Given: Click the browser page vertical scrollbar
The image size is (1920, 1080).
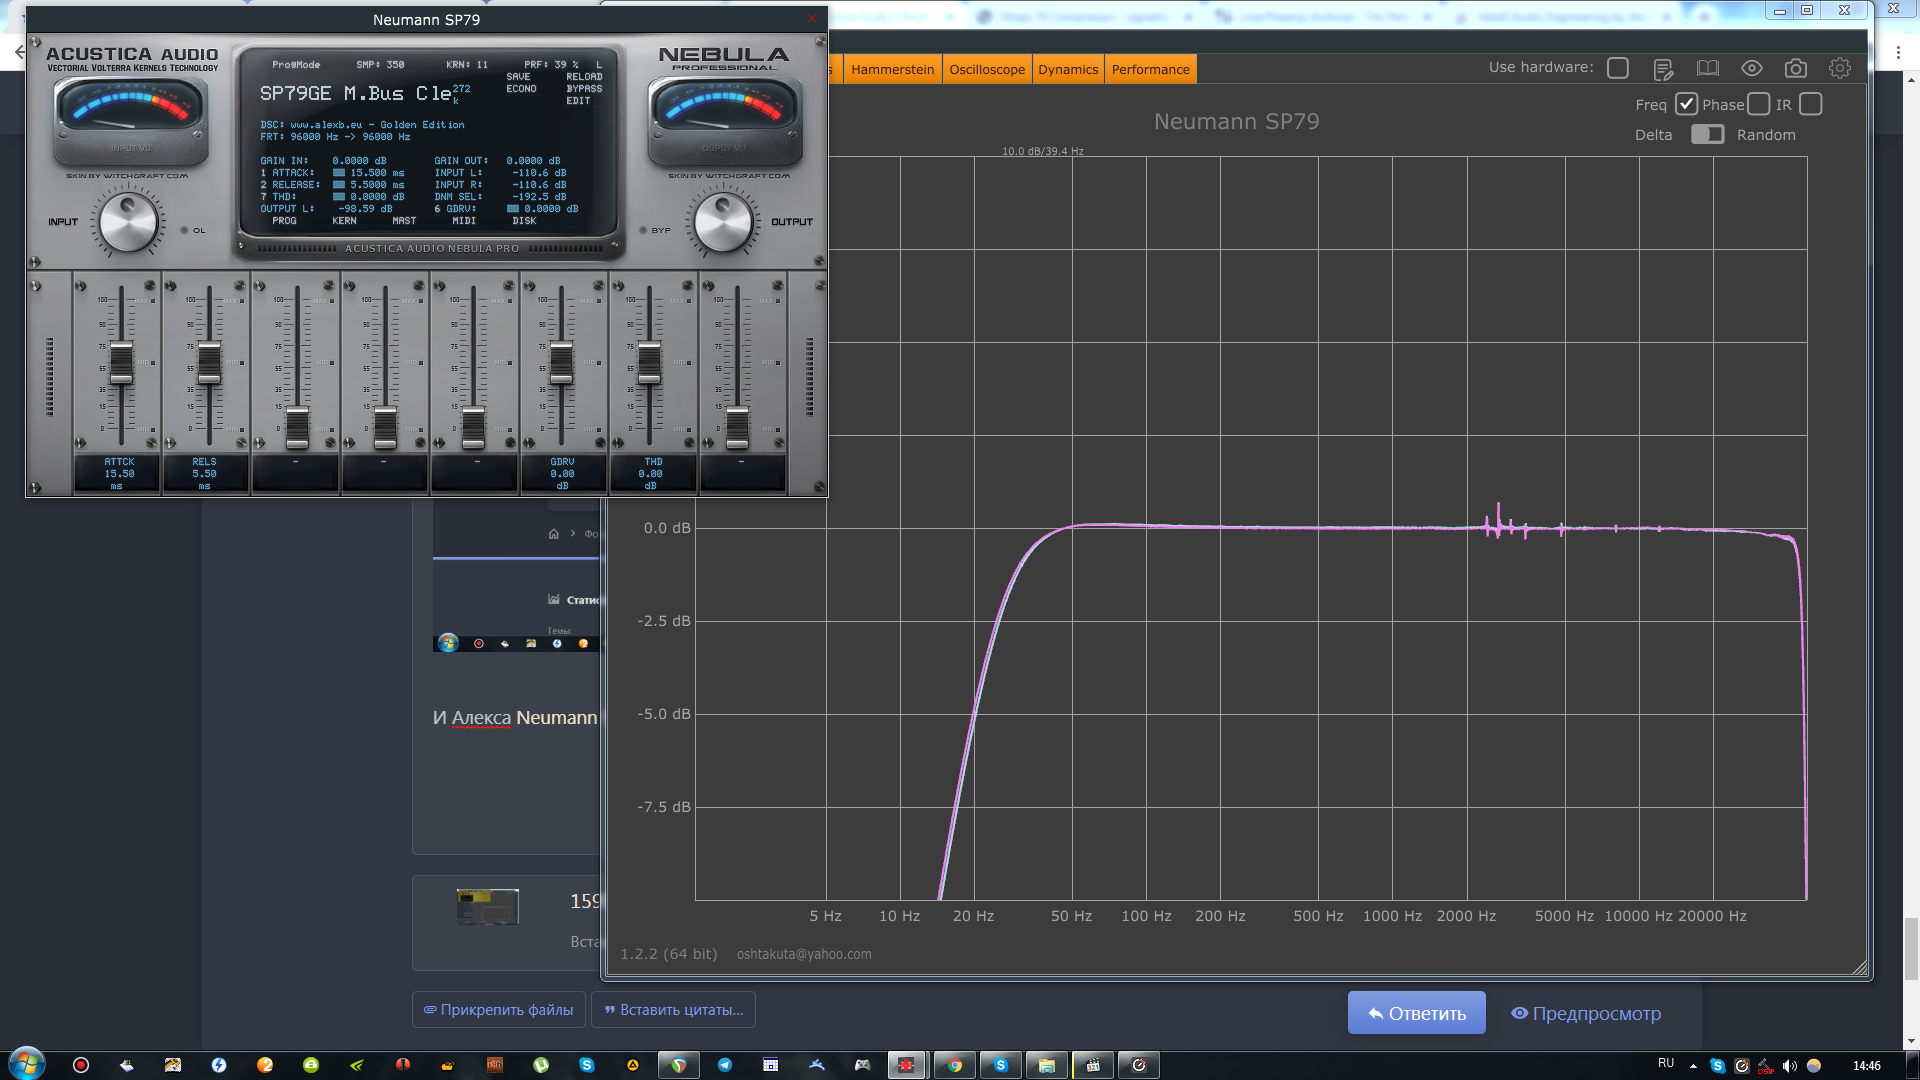Looking at the screenshot, I should (x=1911, y=950).
